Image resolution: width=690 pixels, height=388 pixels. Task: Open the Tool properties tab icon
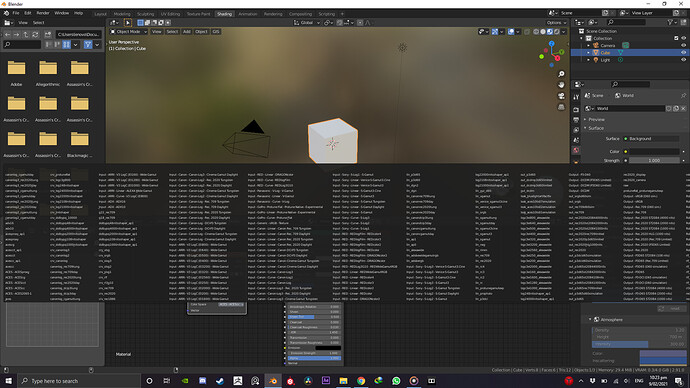(576, 97)
